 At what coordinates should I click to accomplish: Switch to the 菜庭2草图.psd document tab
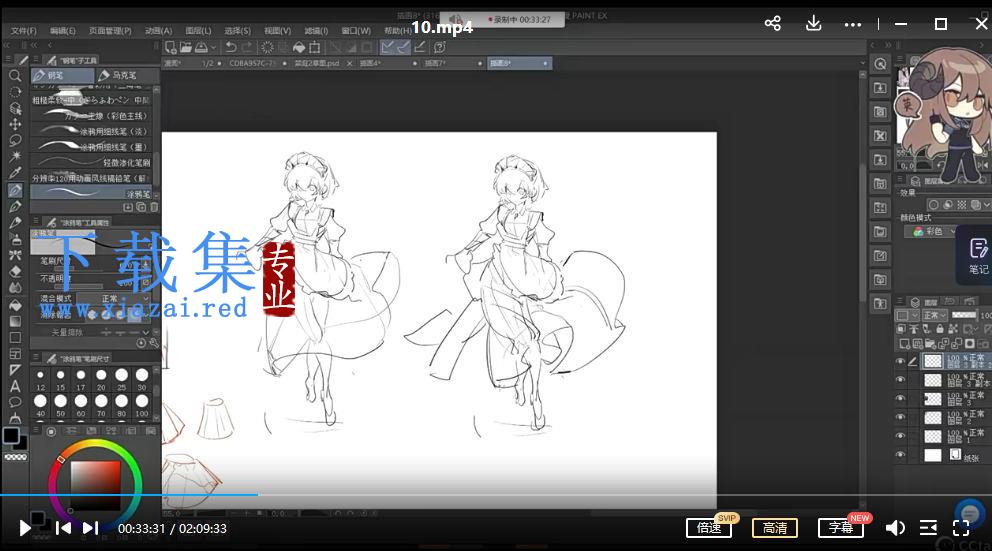pos(317,63)
